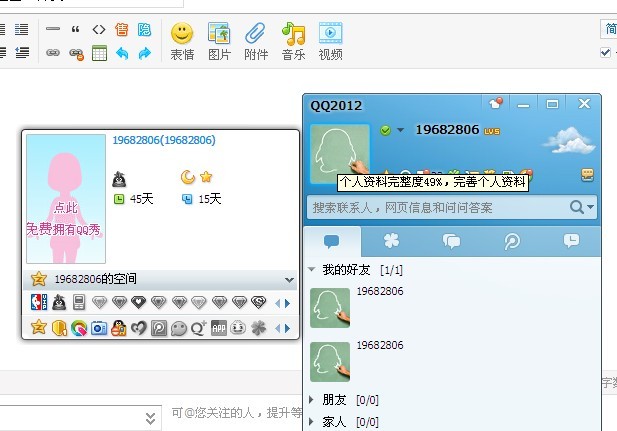Image resolution: width=617 pixels, height=431 pixels.
Task: Click the penguin level icon above 45天
Action: [119, 179]
